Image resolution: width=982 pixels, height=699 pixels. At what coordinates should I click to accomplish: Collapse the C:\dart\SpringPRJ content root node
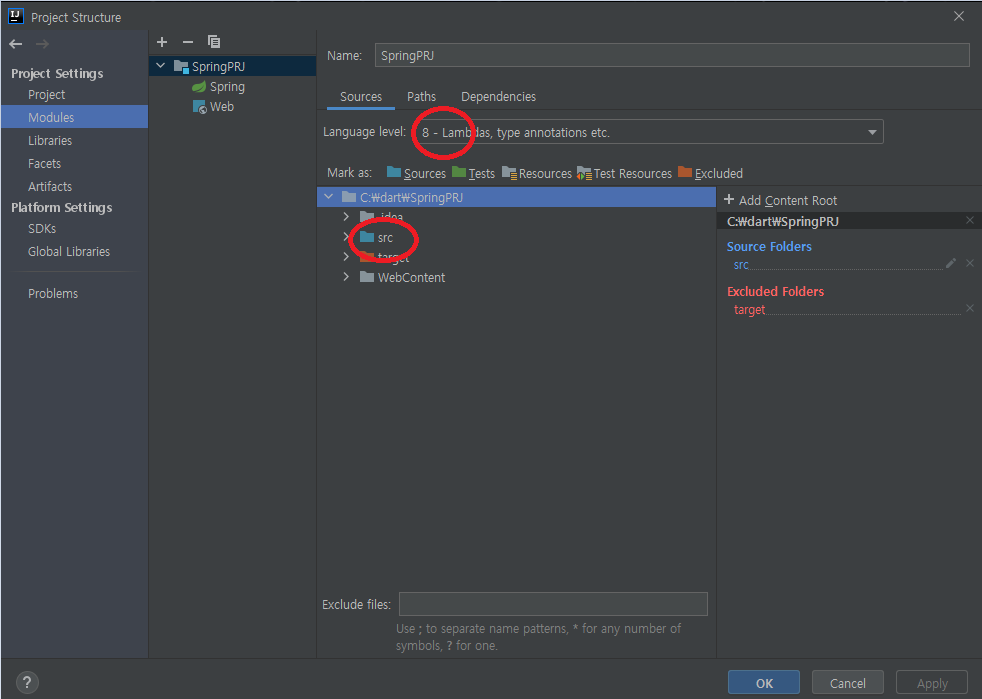329,197
